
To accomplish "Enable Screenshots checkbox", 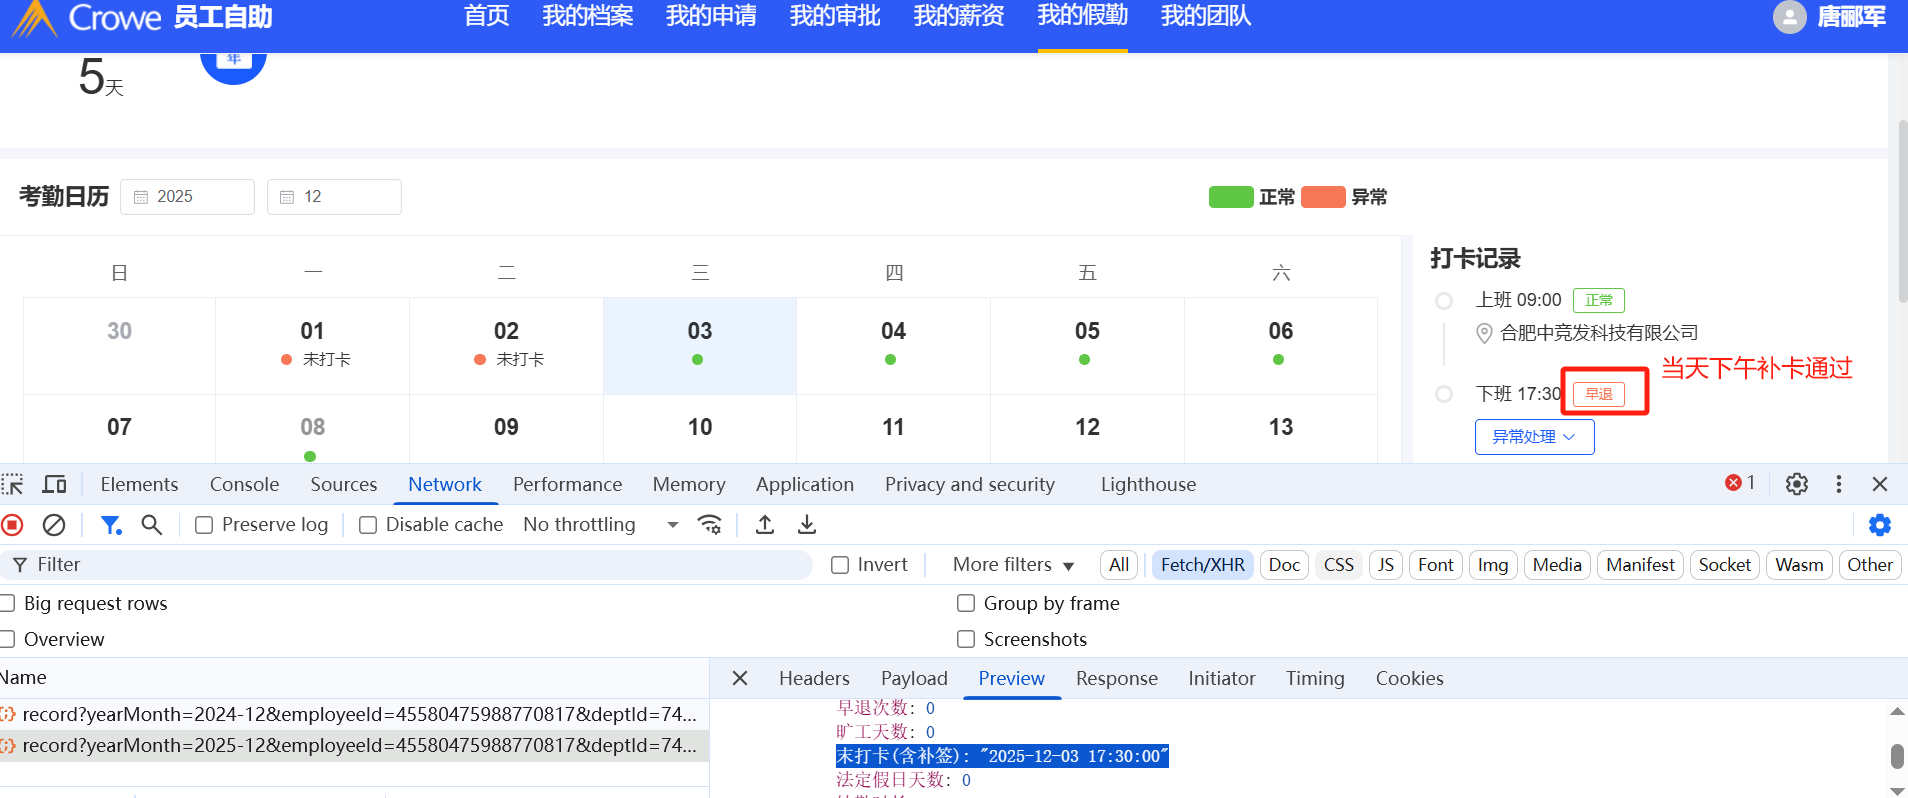I will [x=966, y=639].
